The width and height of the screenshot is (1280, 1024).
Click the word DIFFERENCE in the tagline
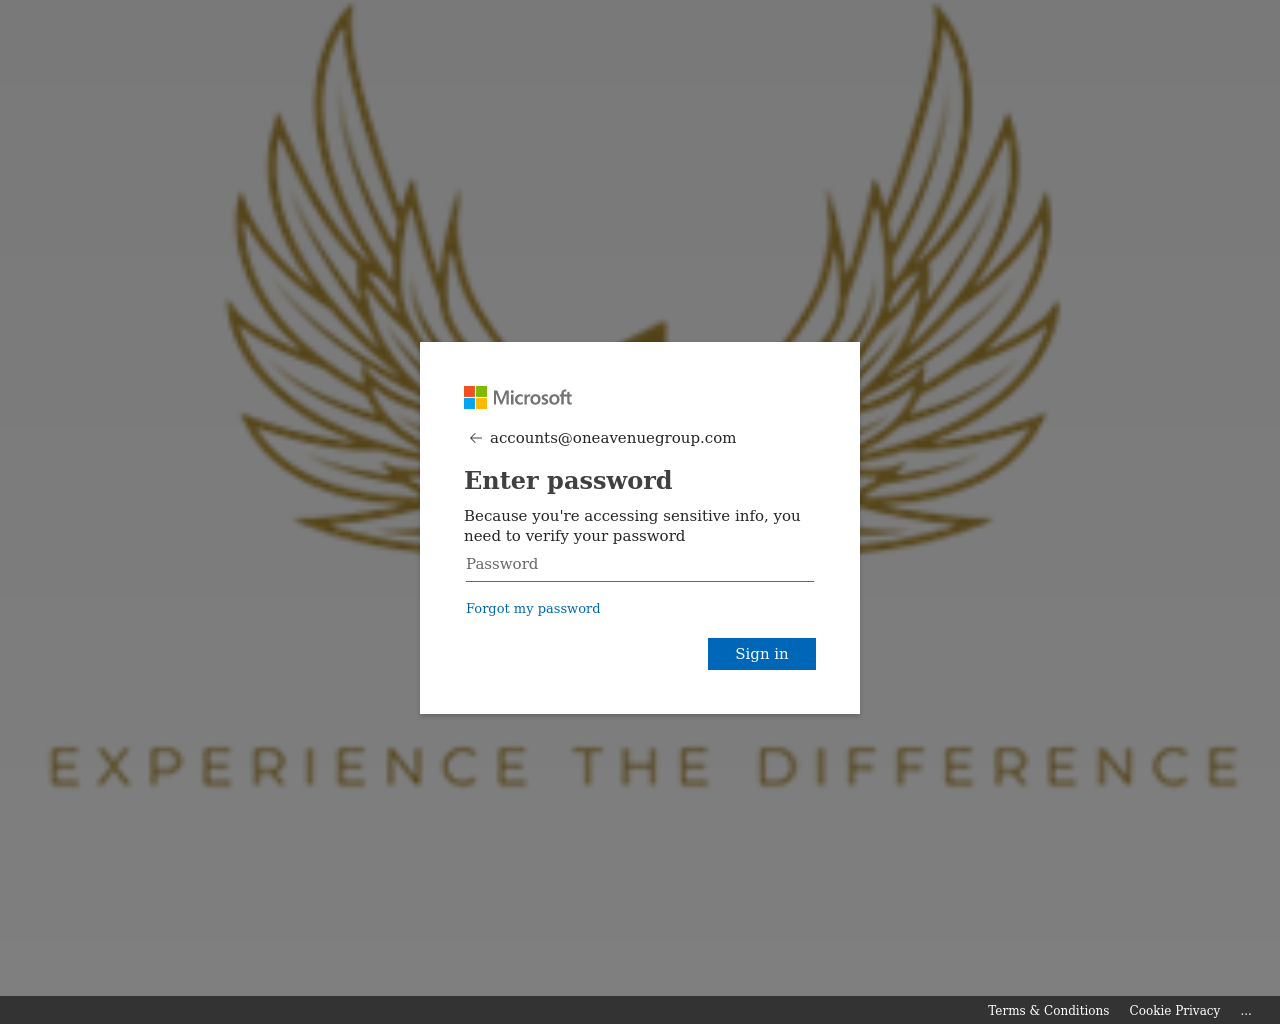tap(999, 767)
